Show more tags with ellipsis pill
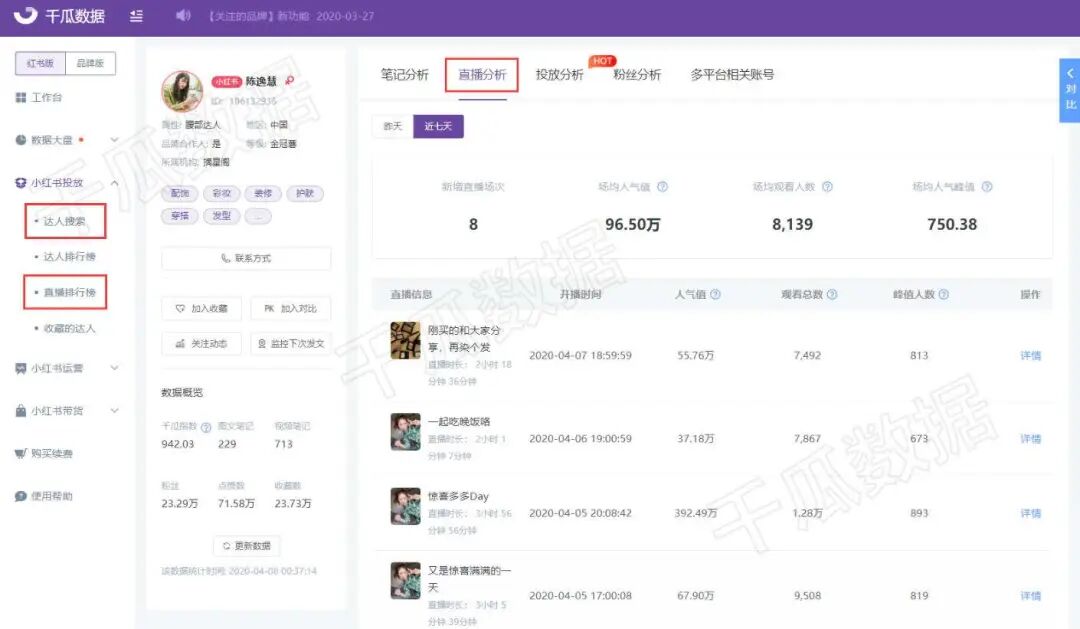 [258, 216]
